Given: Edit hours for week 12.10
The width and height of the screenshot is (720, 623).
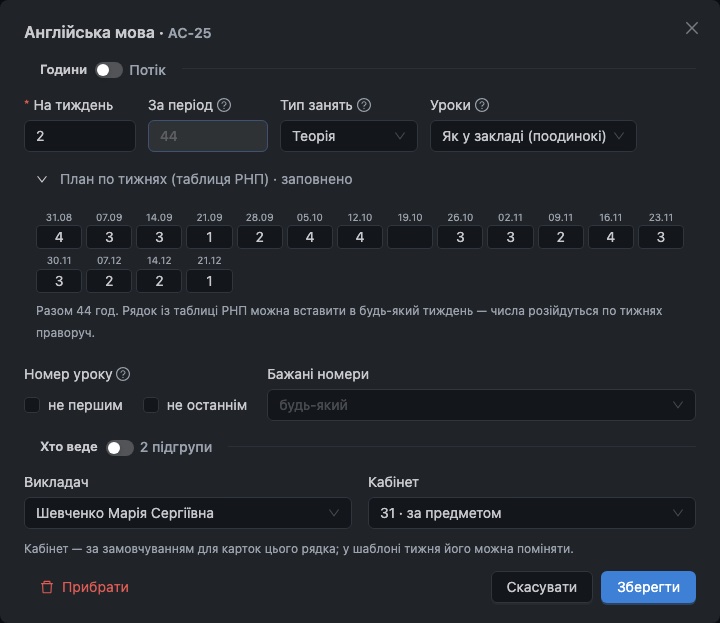Looking at the screenshot, I should [x=360, y=237].
